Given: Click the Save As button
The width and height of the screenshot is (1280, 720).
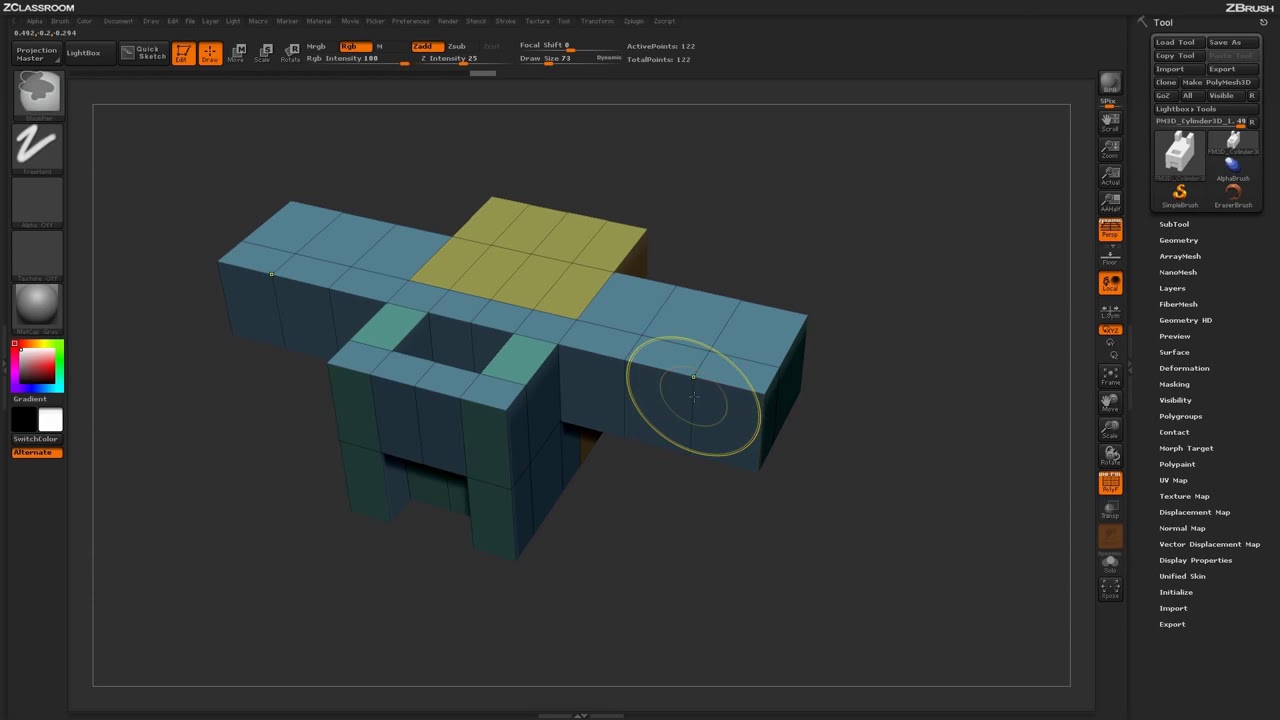Looking at the screenshot, I should click(x=1231, y=42).
